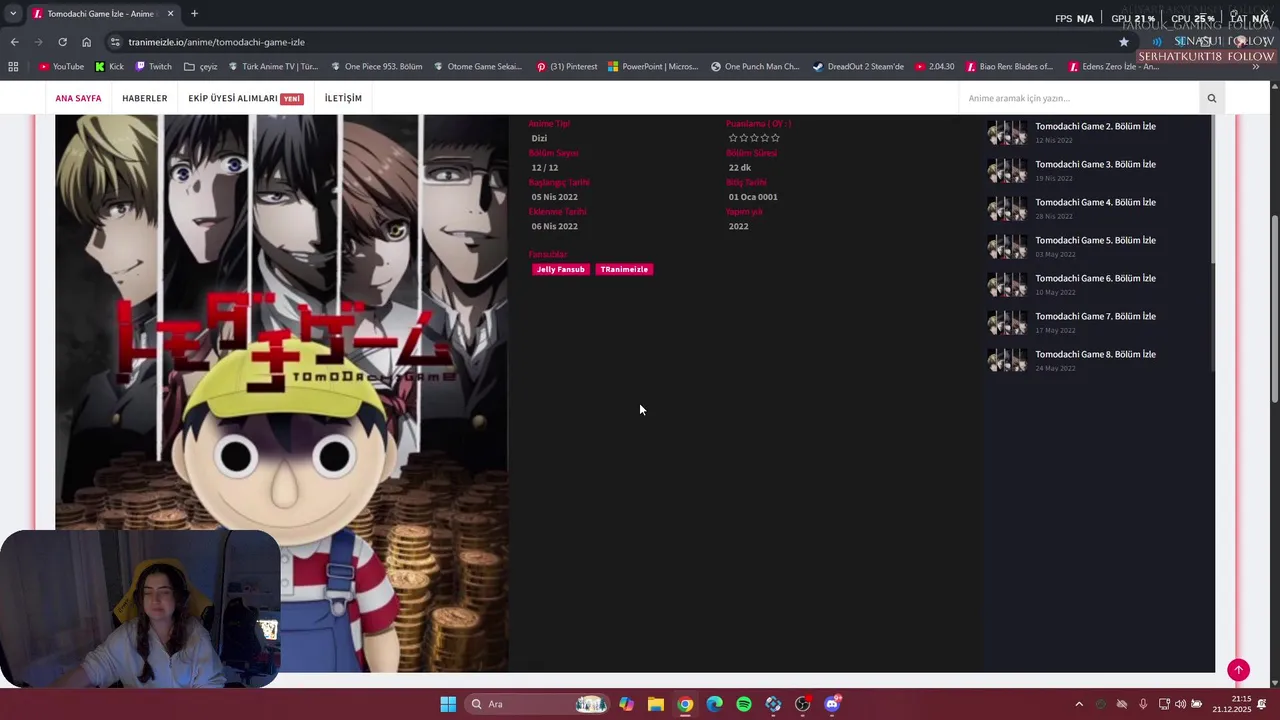This screenshot has height=720, width=1280.
Task: Open the Kick bookmark
Action: [109, 67]
